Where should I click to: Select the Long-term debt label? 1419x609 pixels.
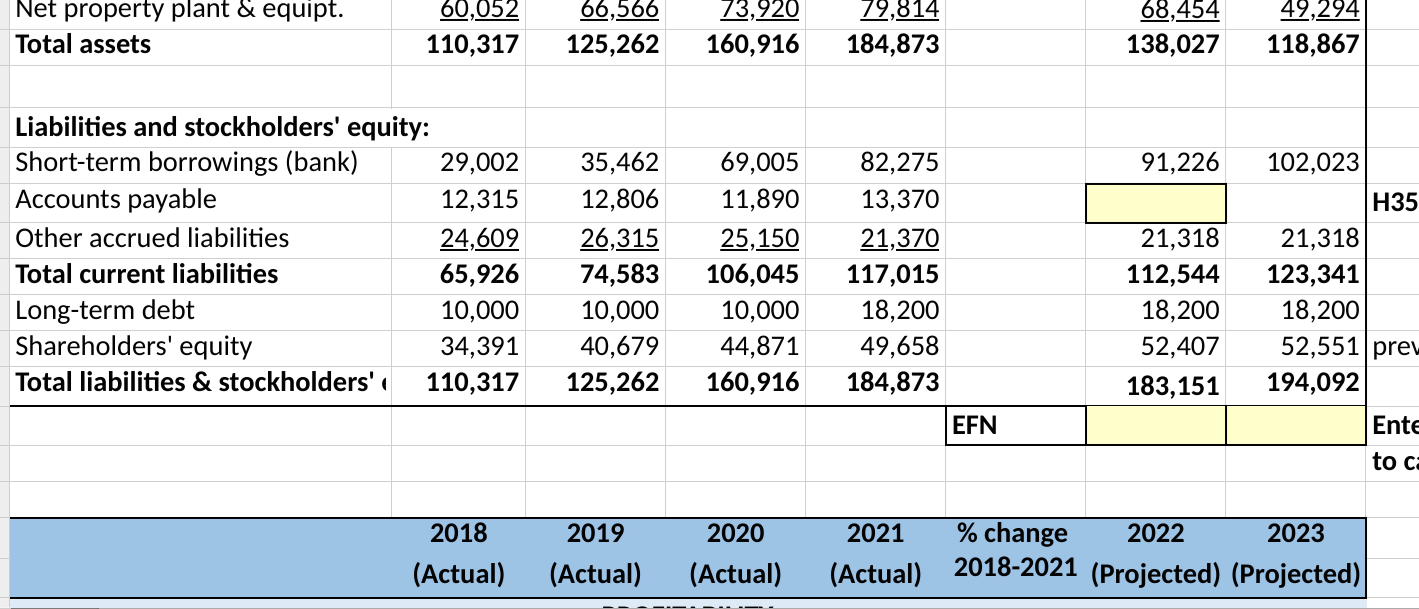[x=105, y=310]
